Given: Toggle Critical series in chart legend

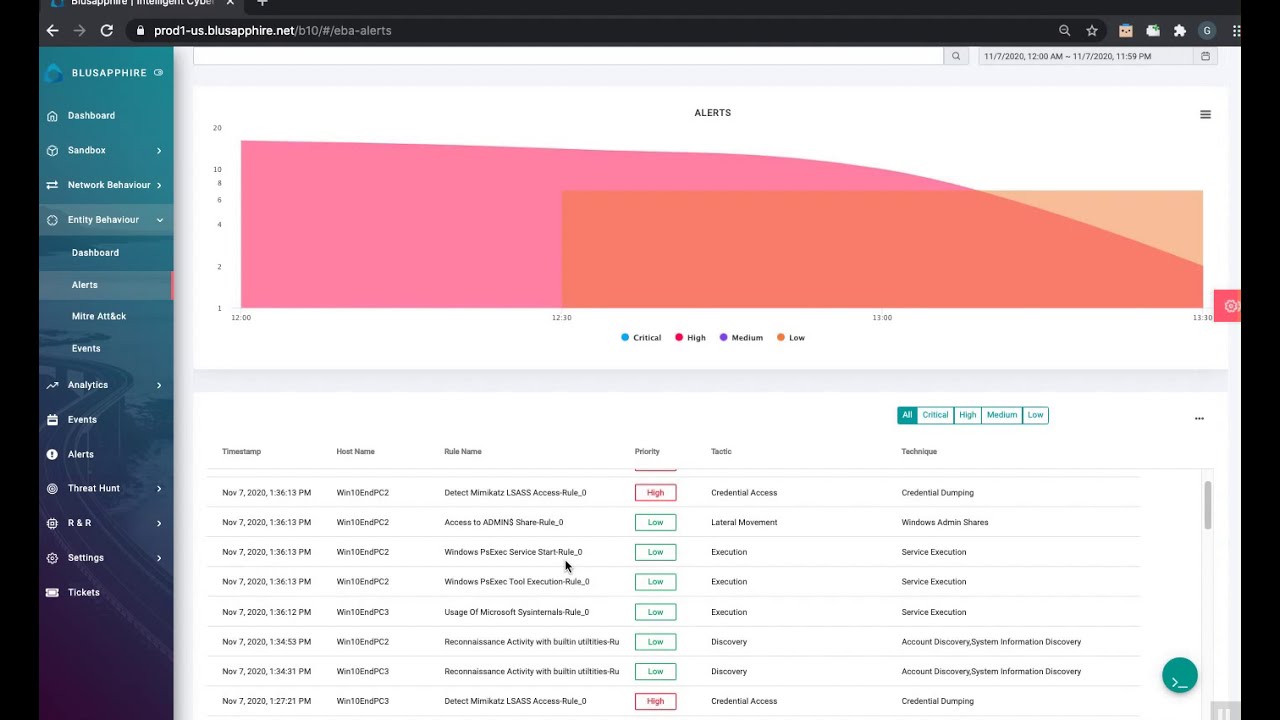Looking at the screenshot, I should point(641,338).
